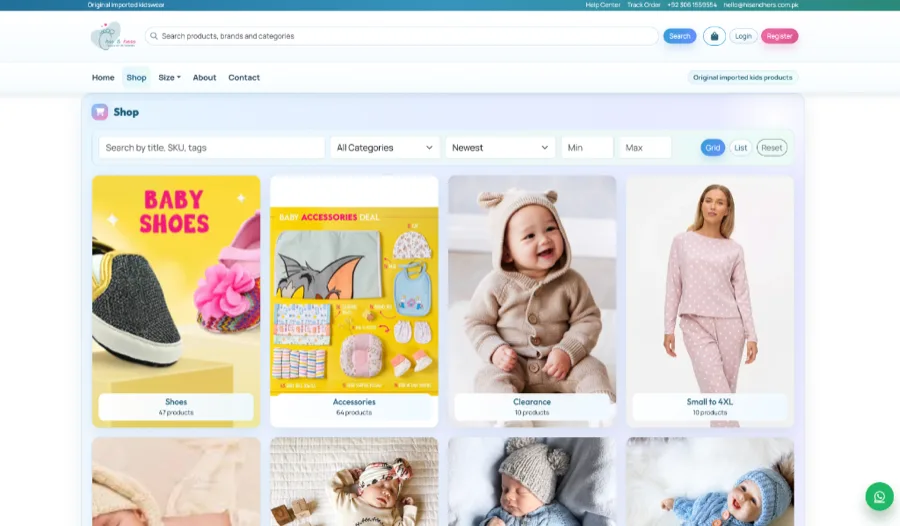
Task: Open the Small to 4XL category card
Action: tap(710, 301)
